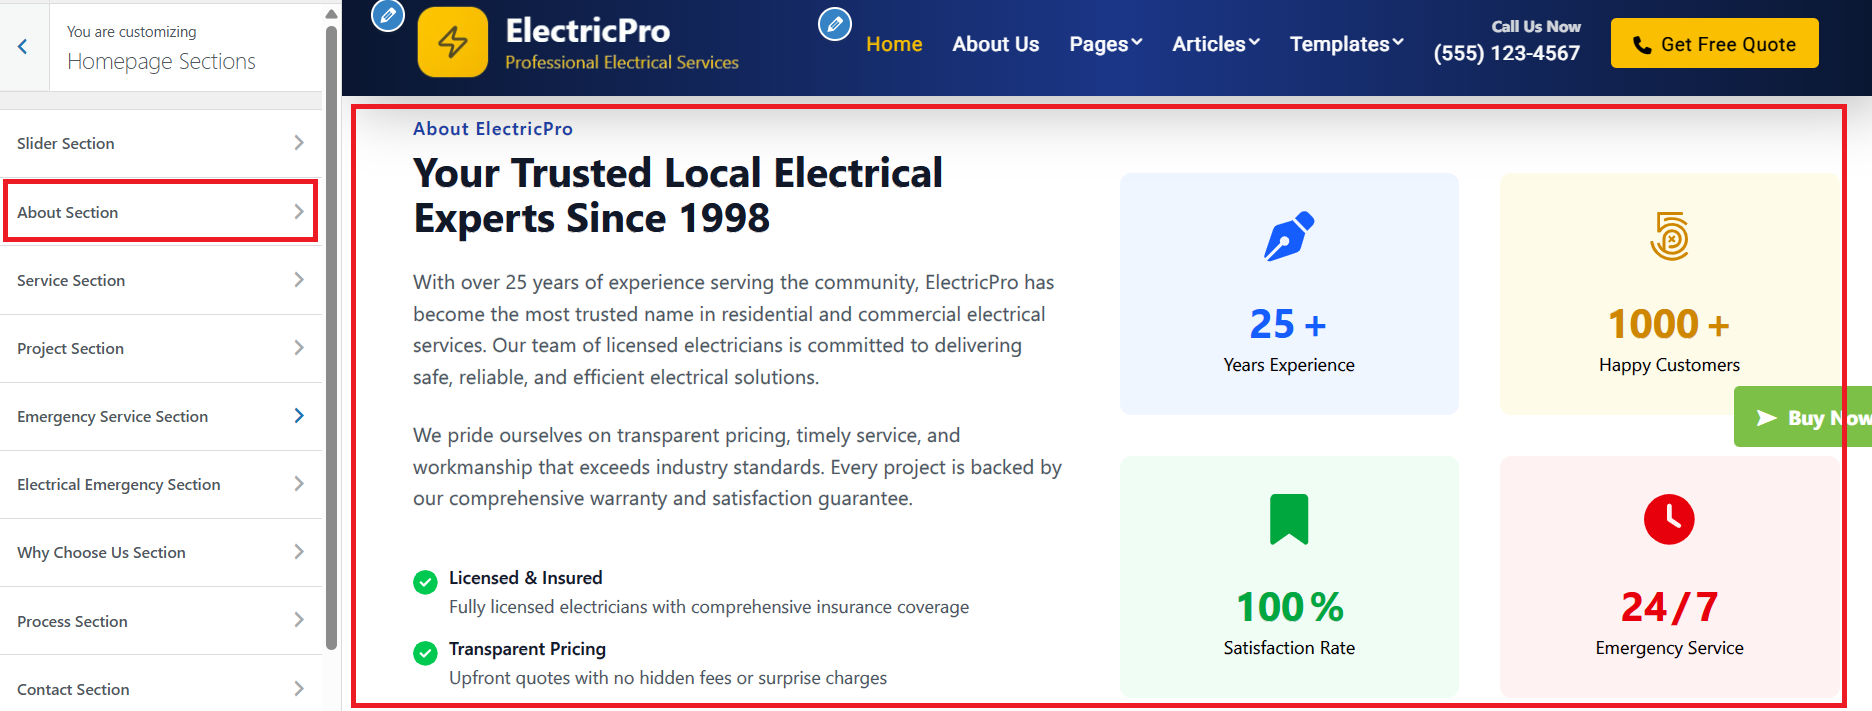Expand the Templates dropdown menu
The height and width of the screenshot is (711, 1872).
(x=1346, y=44)
